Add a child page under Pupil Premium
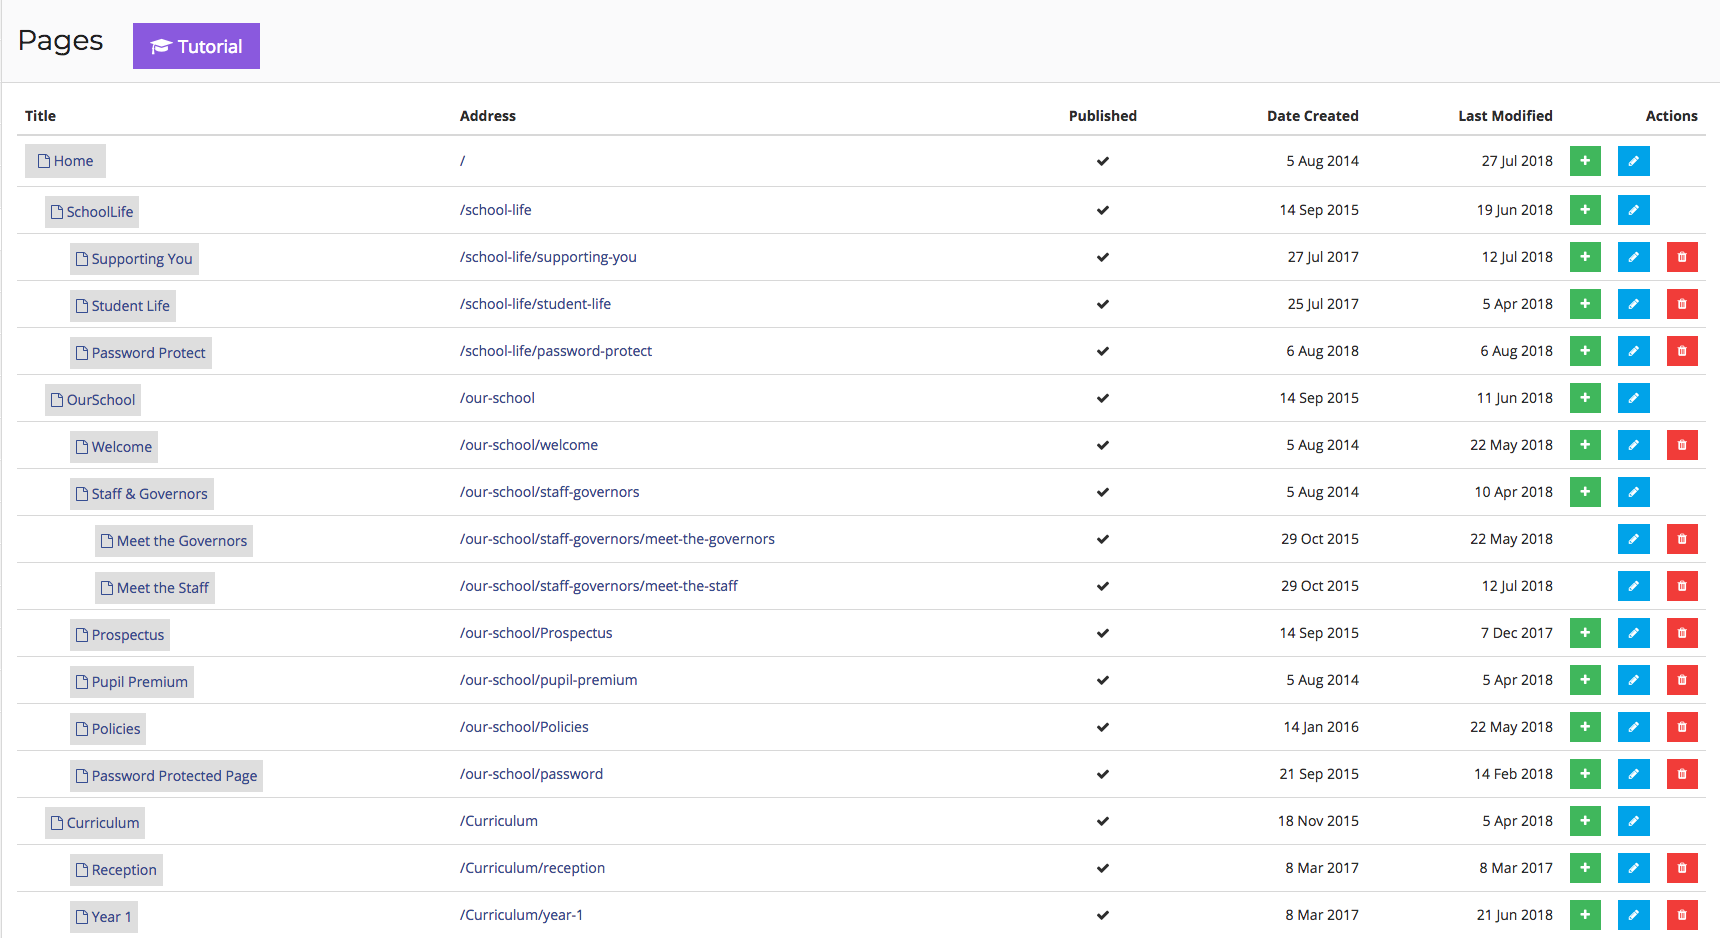The height and width of the screenshot is (938, 1720). 1585,680
